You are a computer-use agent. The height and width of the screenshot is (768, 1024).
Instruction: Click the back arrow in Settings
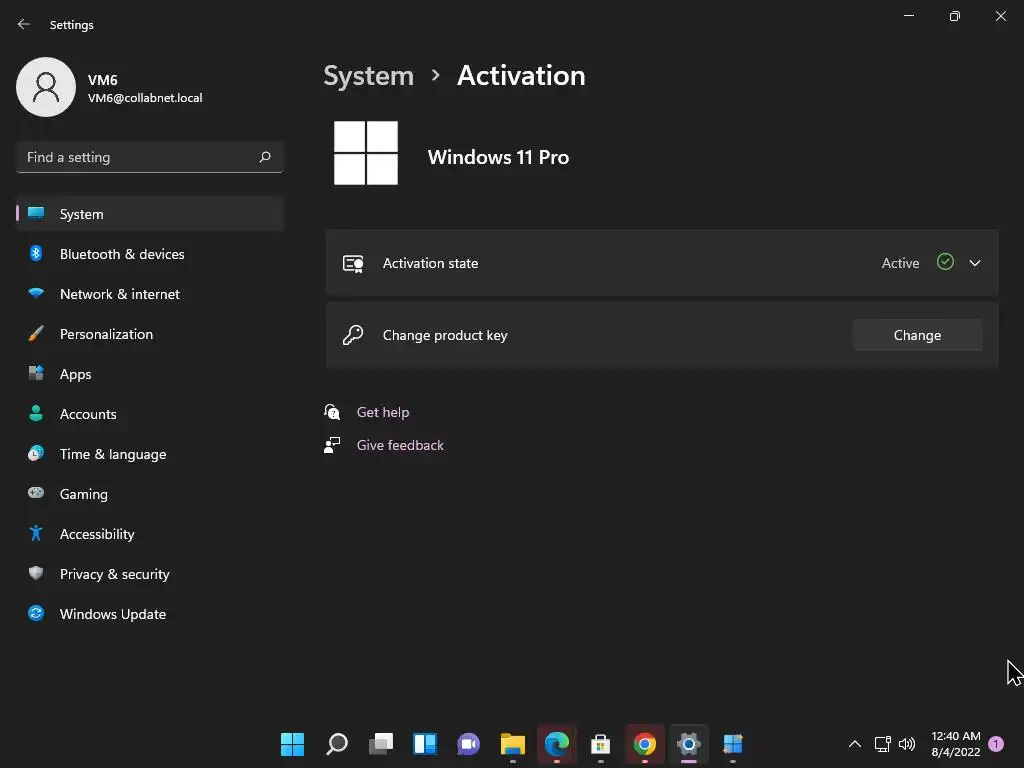pyautogui.click(x=24, y=24)
